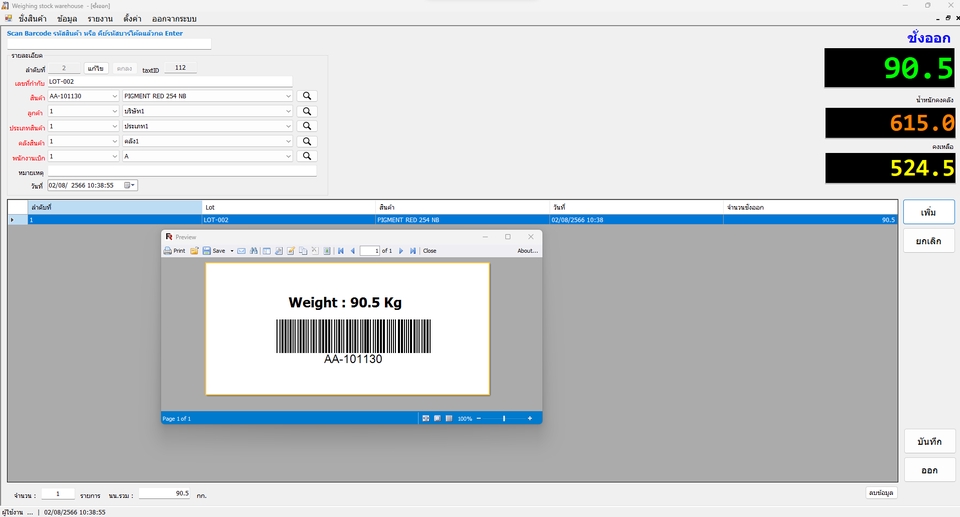Open the PIGMENT RED 254 NB dropdown
960x517 pixels.
(x=288, y=96)
